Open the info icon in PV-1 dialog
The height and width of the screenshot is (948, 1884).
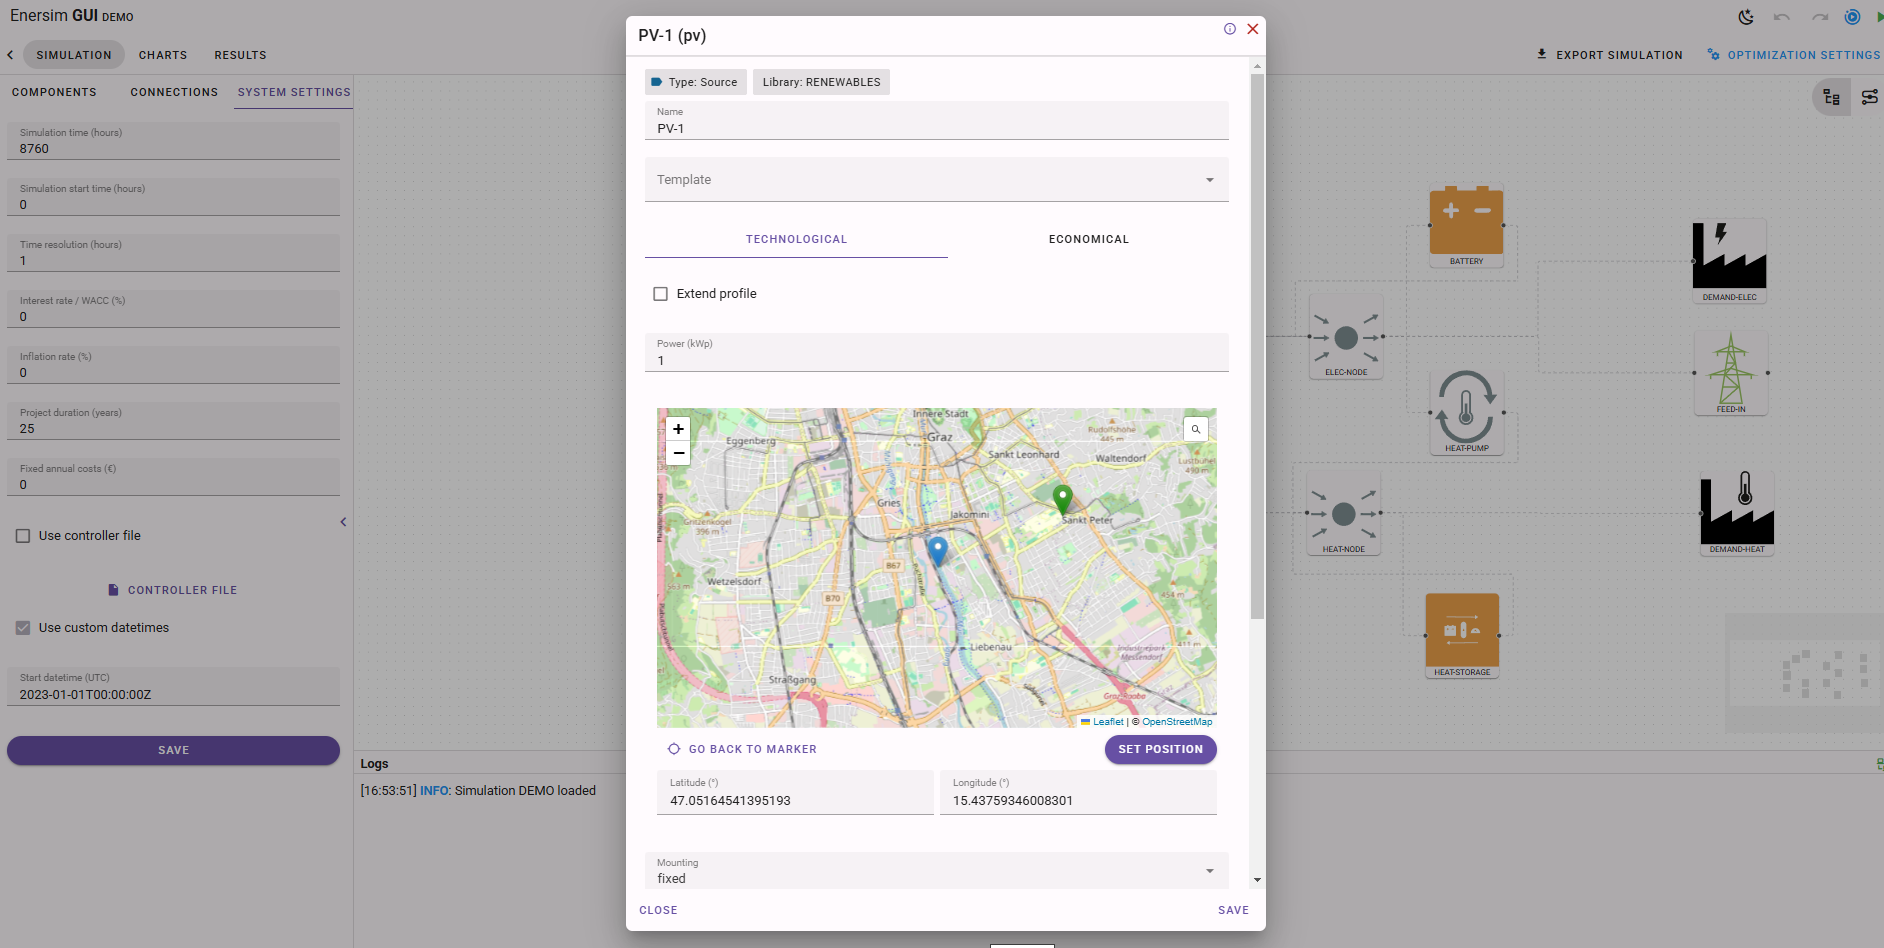pyautogui.click(x=1229, y=29)
